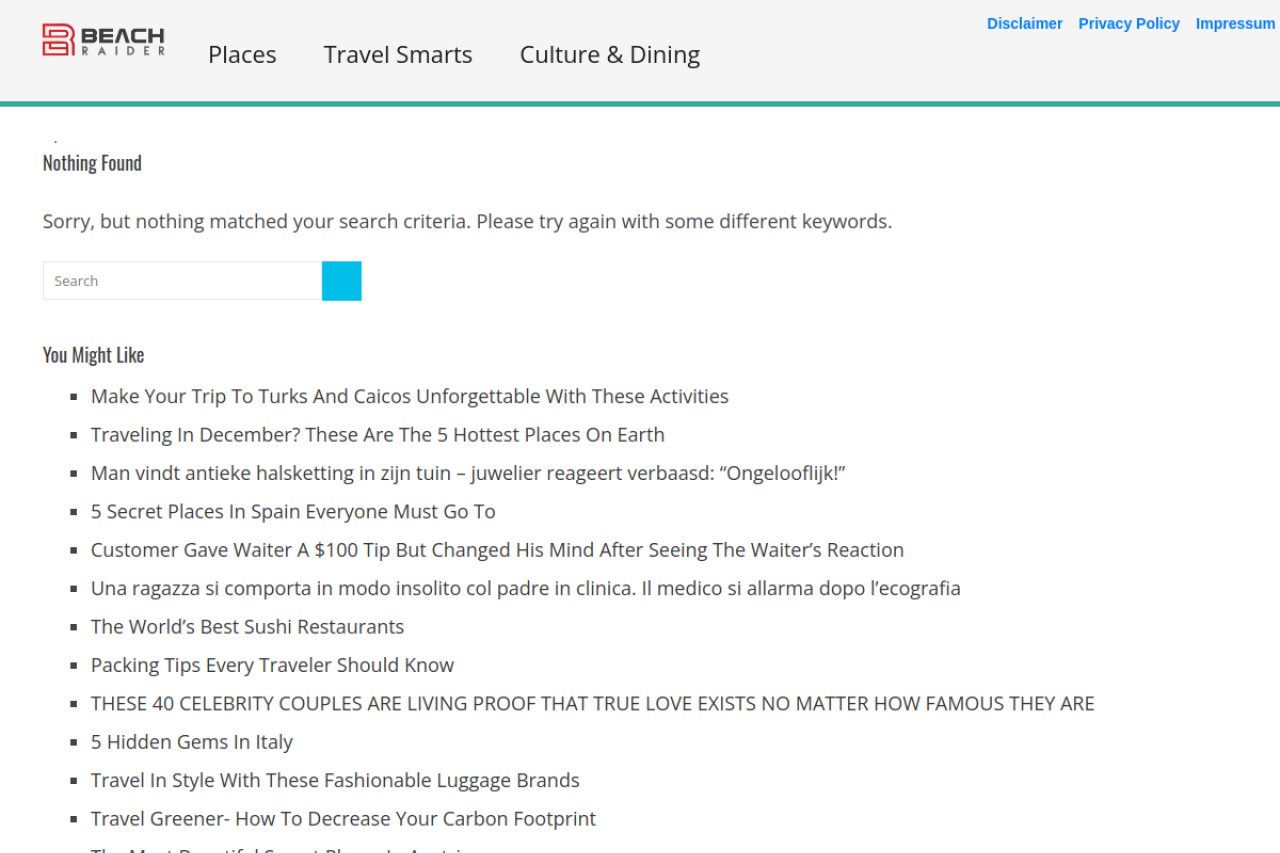This screenshot has height=853, width=1280.
Task: View 5 Secret Places In Spain
Action: click(x=293, y=512)
